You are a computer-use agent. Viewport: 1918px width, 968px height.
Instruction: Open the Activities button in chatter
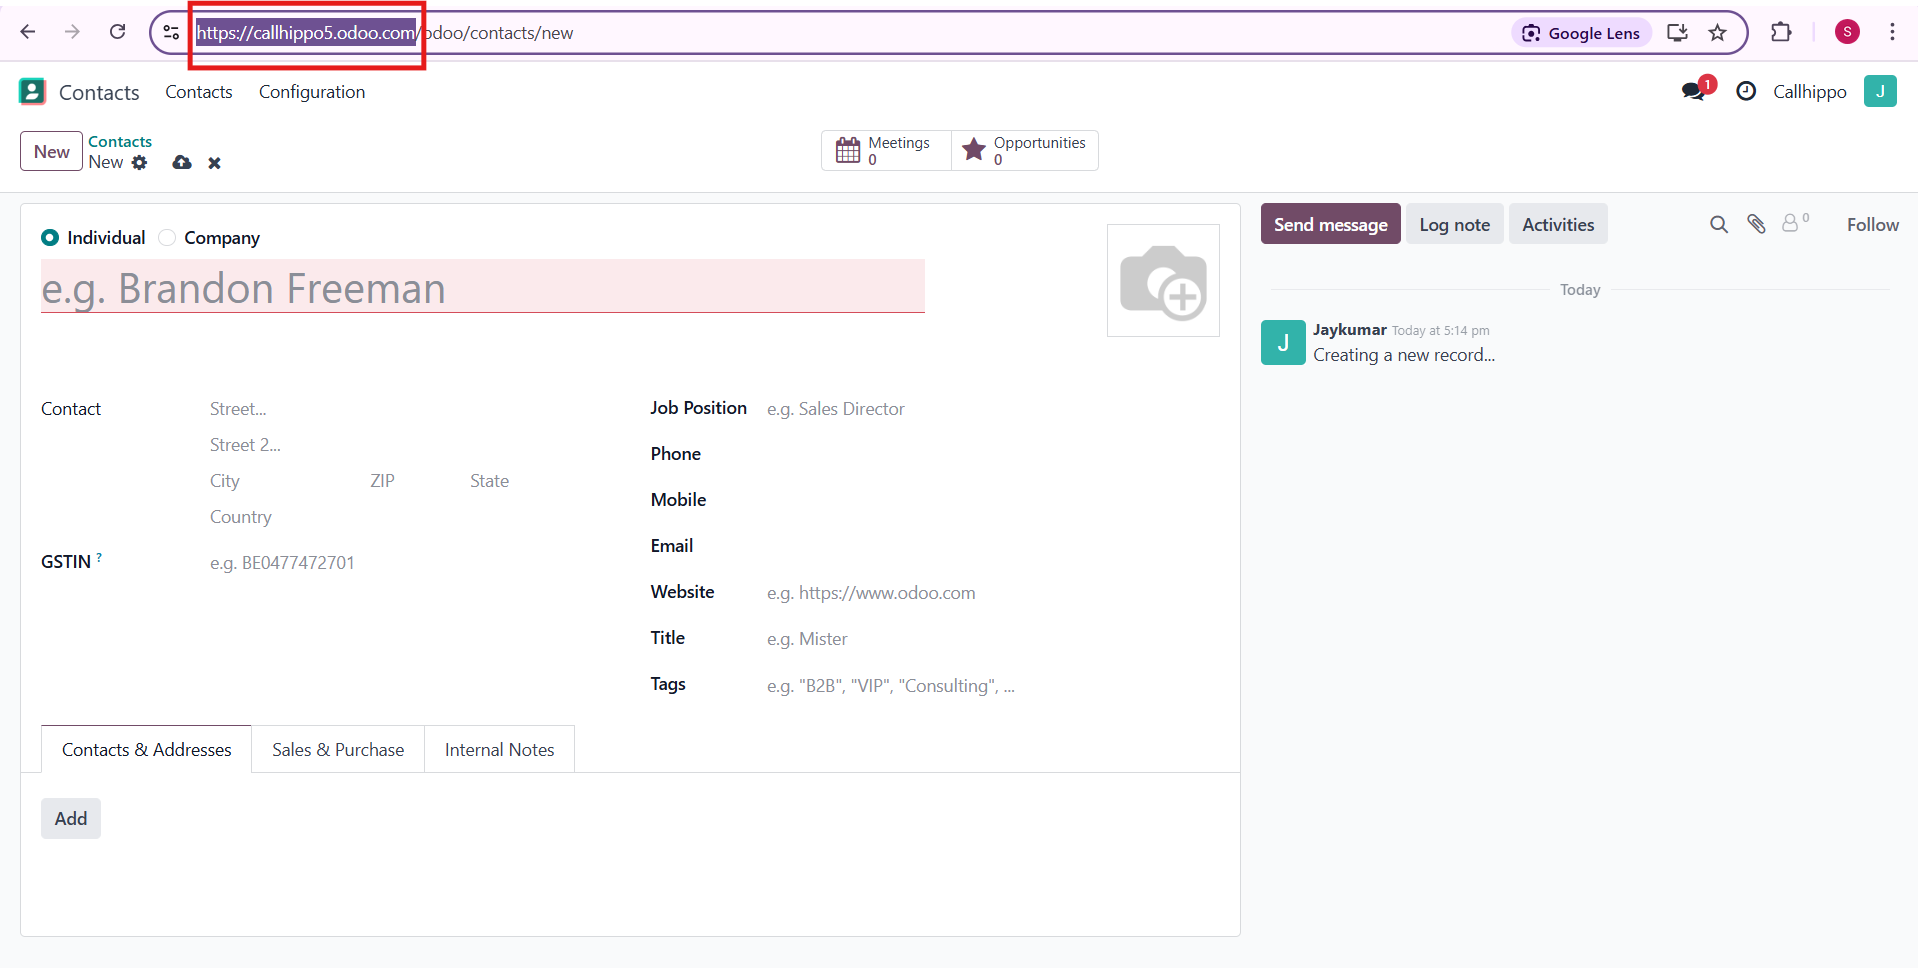click(1558, 224)
